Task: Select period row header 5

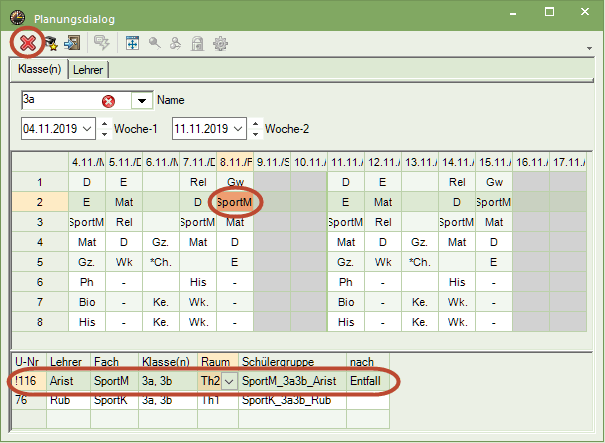Action: (x=40, y=262)
